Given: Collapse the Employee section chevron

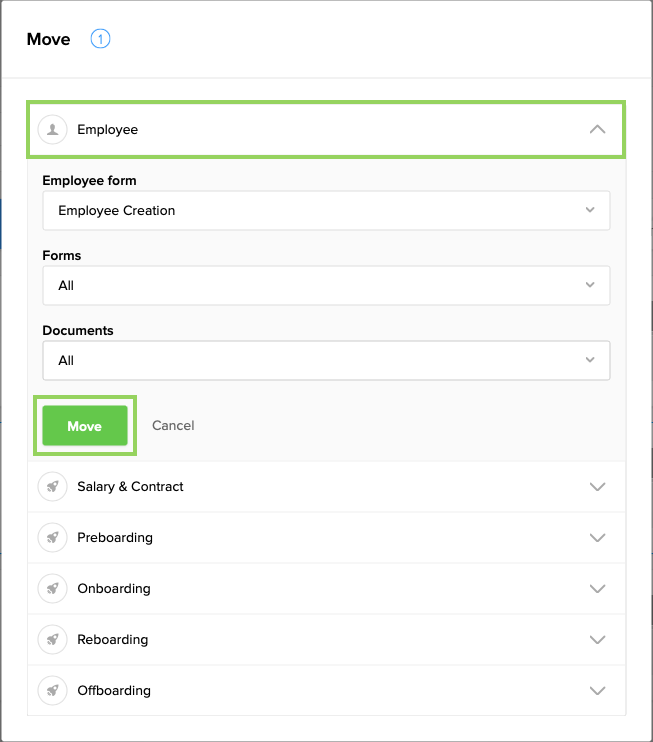Looking at the screenshot, I should point(597,129).
